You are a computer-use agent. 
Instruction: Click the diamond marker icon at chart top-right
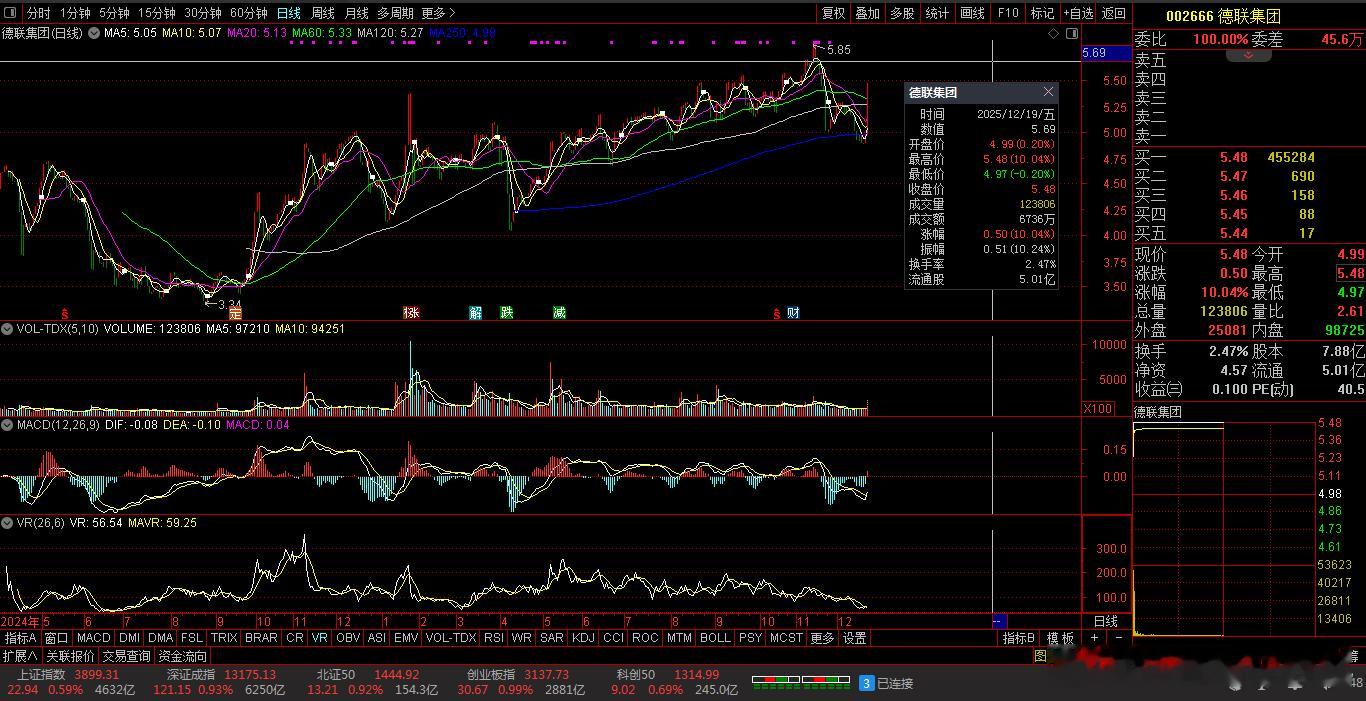1054,34
